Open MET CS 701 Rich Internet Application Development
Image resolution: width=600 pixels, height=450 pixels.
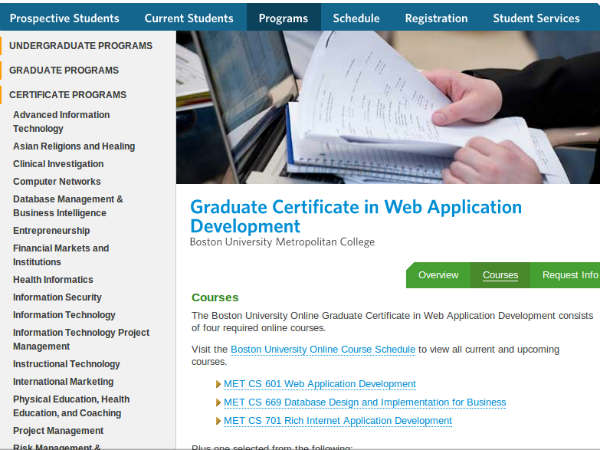click(338, 421)
